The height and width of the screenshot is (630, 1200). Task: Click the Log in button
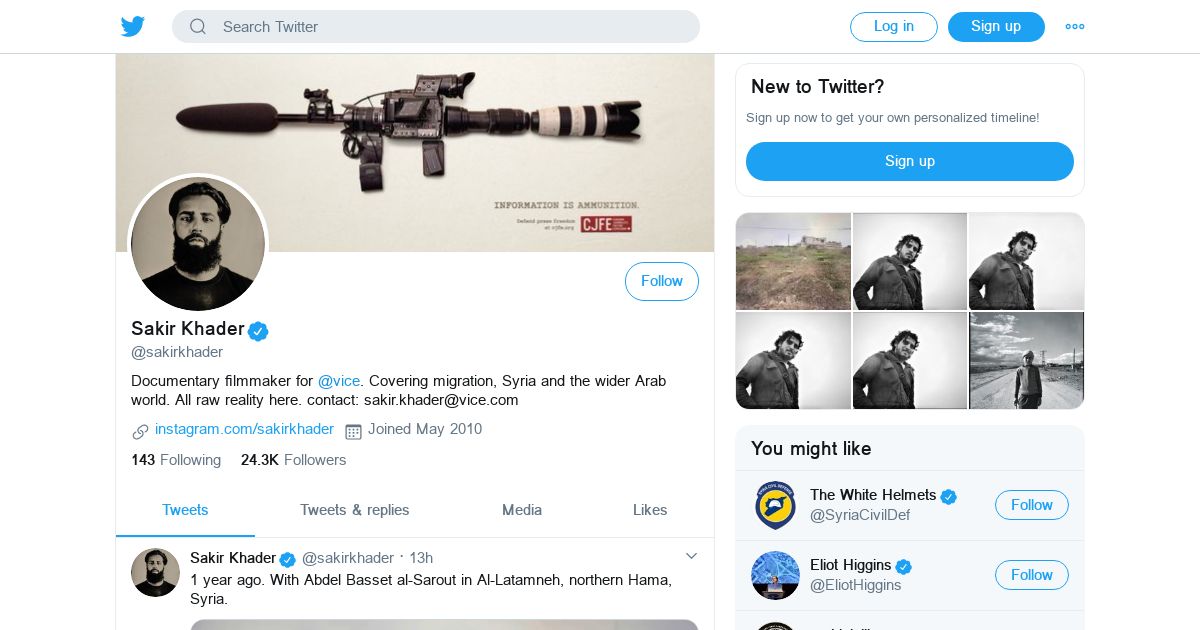(894, 27)
